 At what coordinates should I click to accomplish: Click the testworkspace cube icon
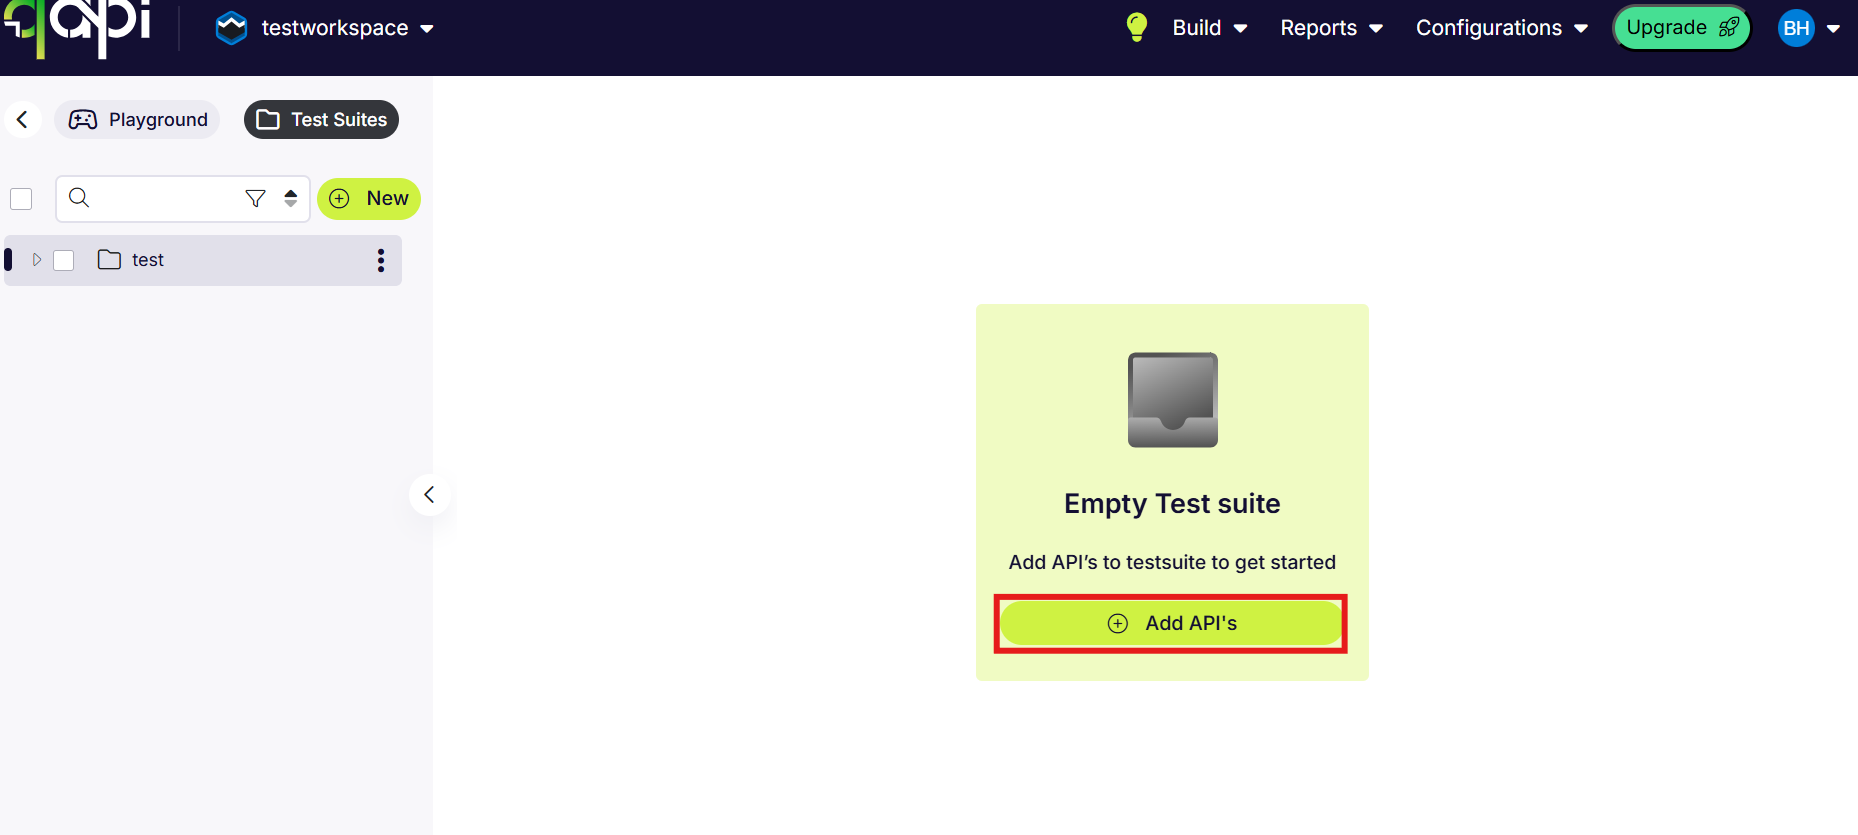pyautogui.click(x=231, y=28)
